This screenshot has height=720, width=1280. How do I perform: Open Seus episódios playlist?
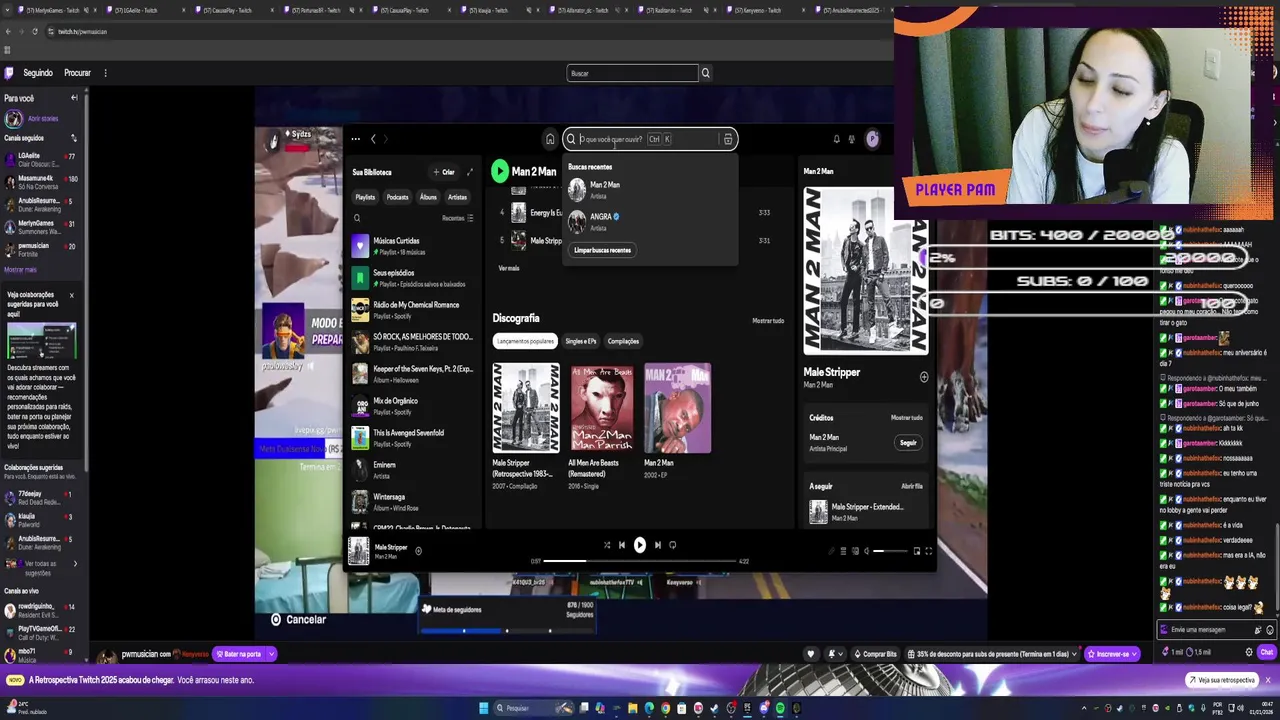tap(413, 277)
